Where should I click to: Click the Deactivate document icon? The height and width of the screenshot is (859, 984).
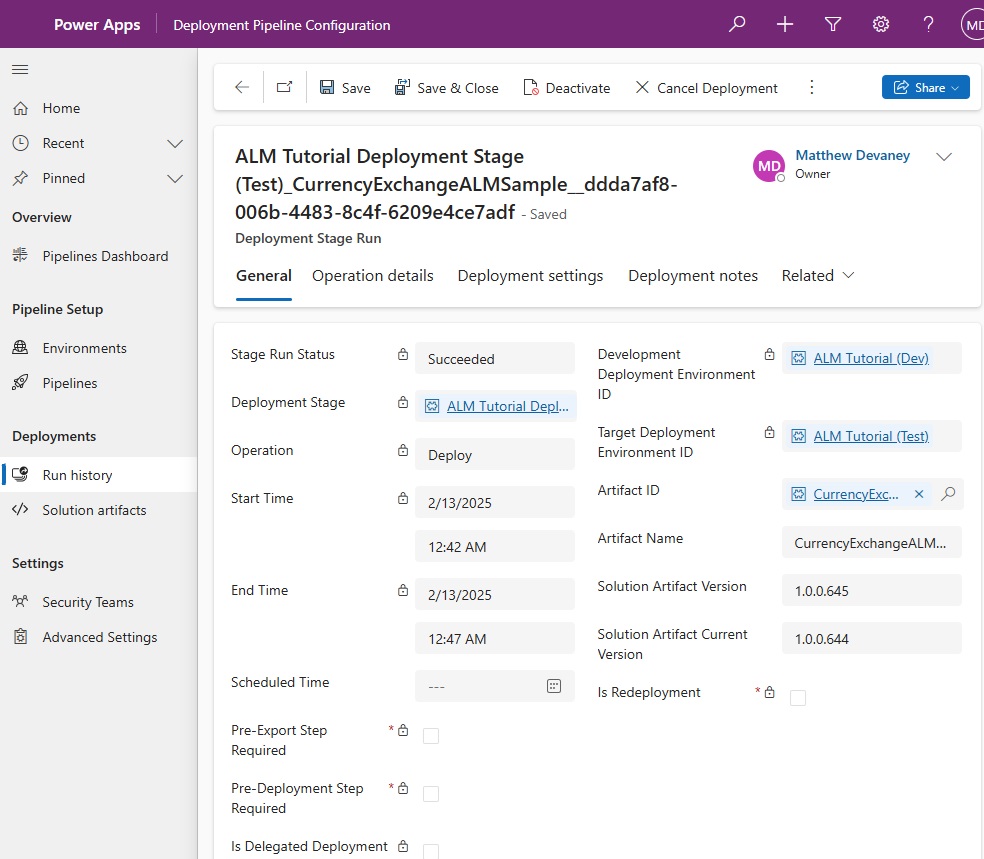(x=531, y=87)
